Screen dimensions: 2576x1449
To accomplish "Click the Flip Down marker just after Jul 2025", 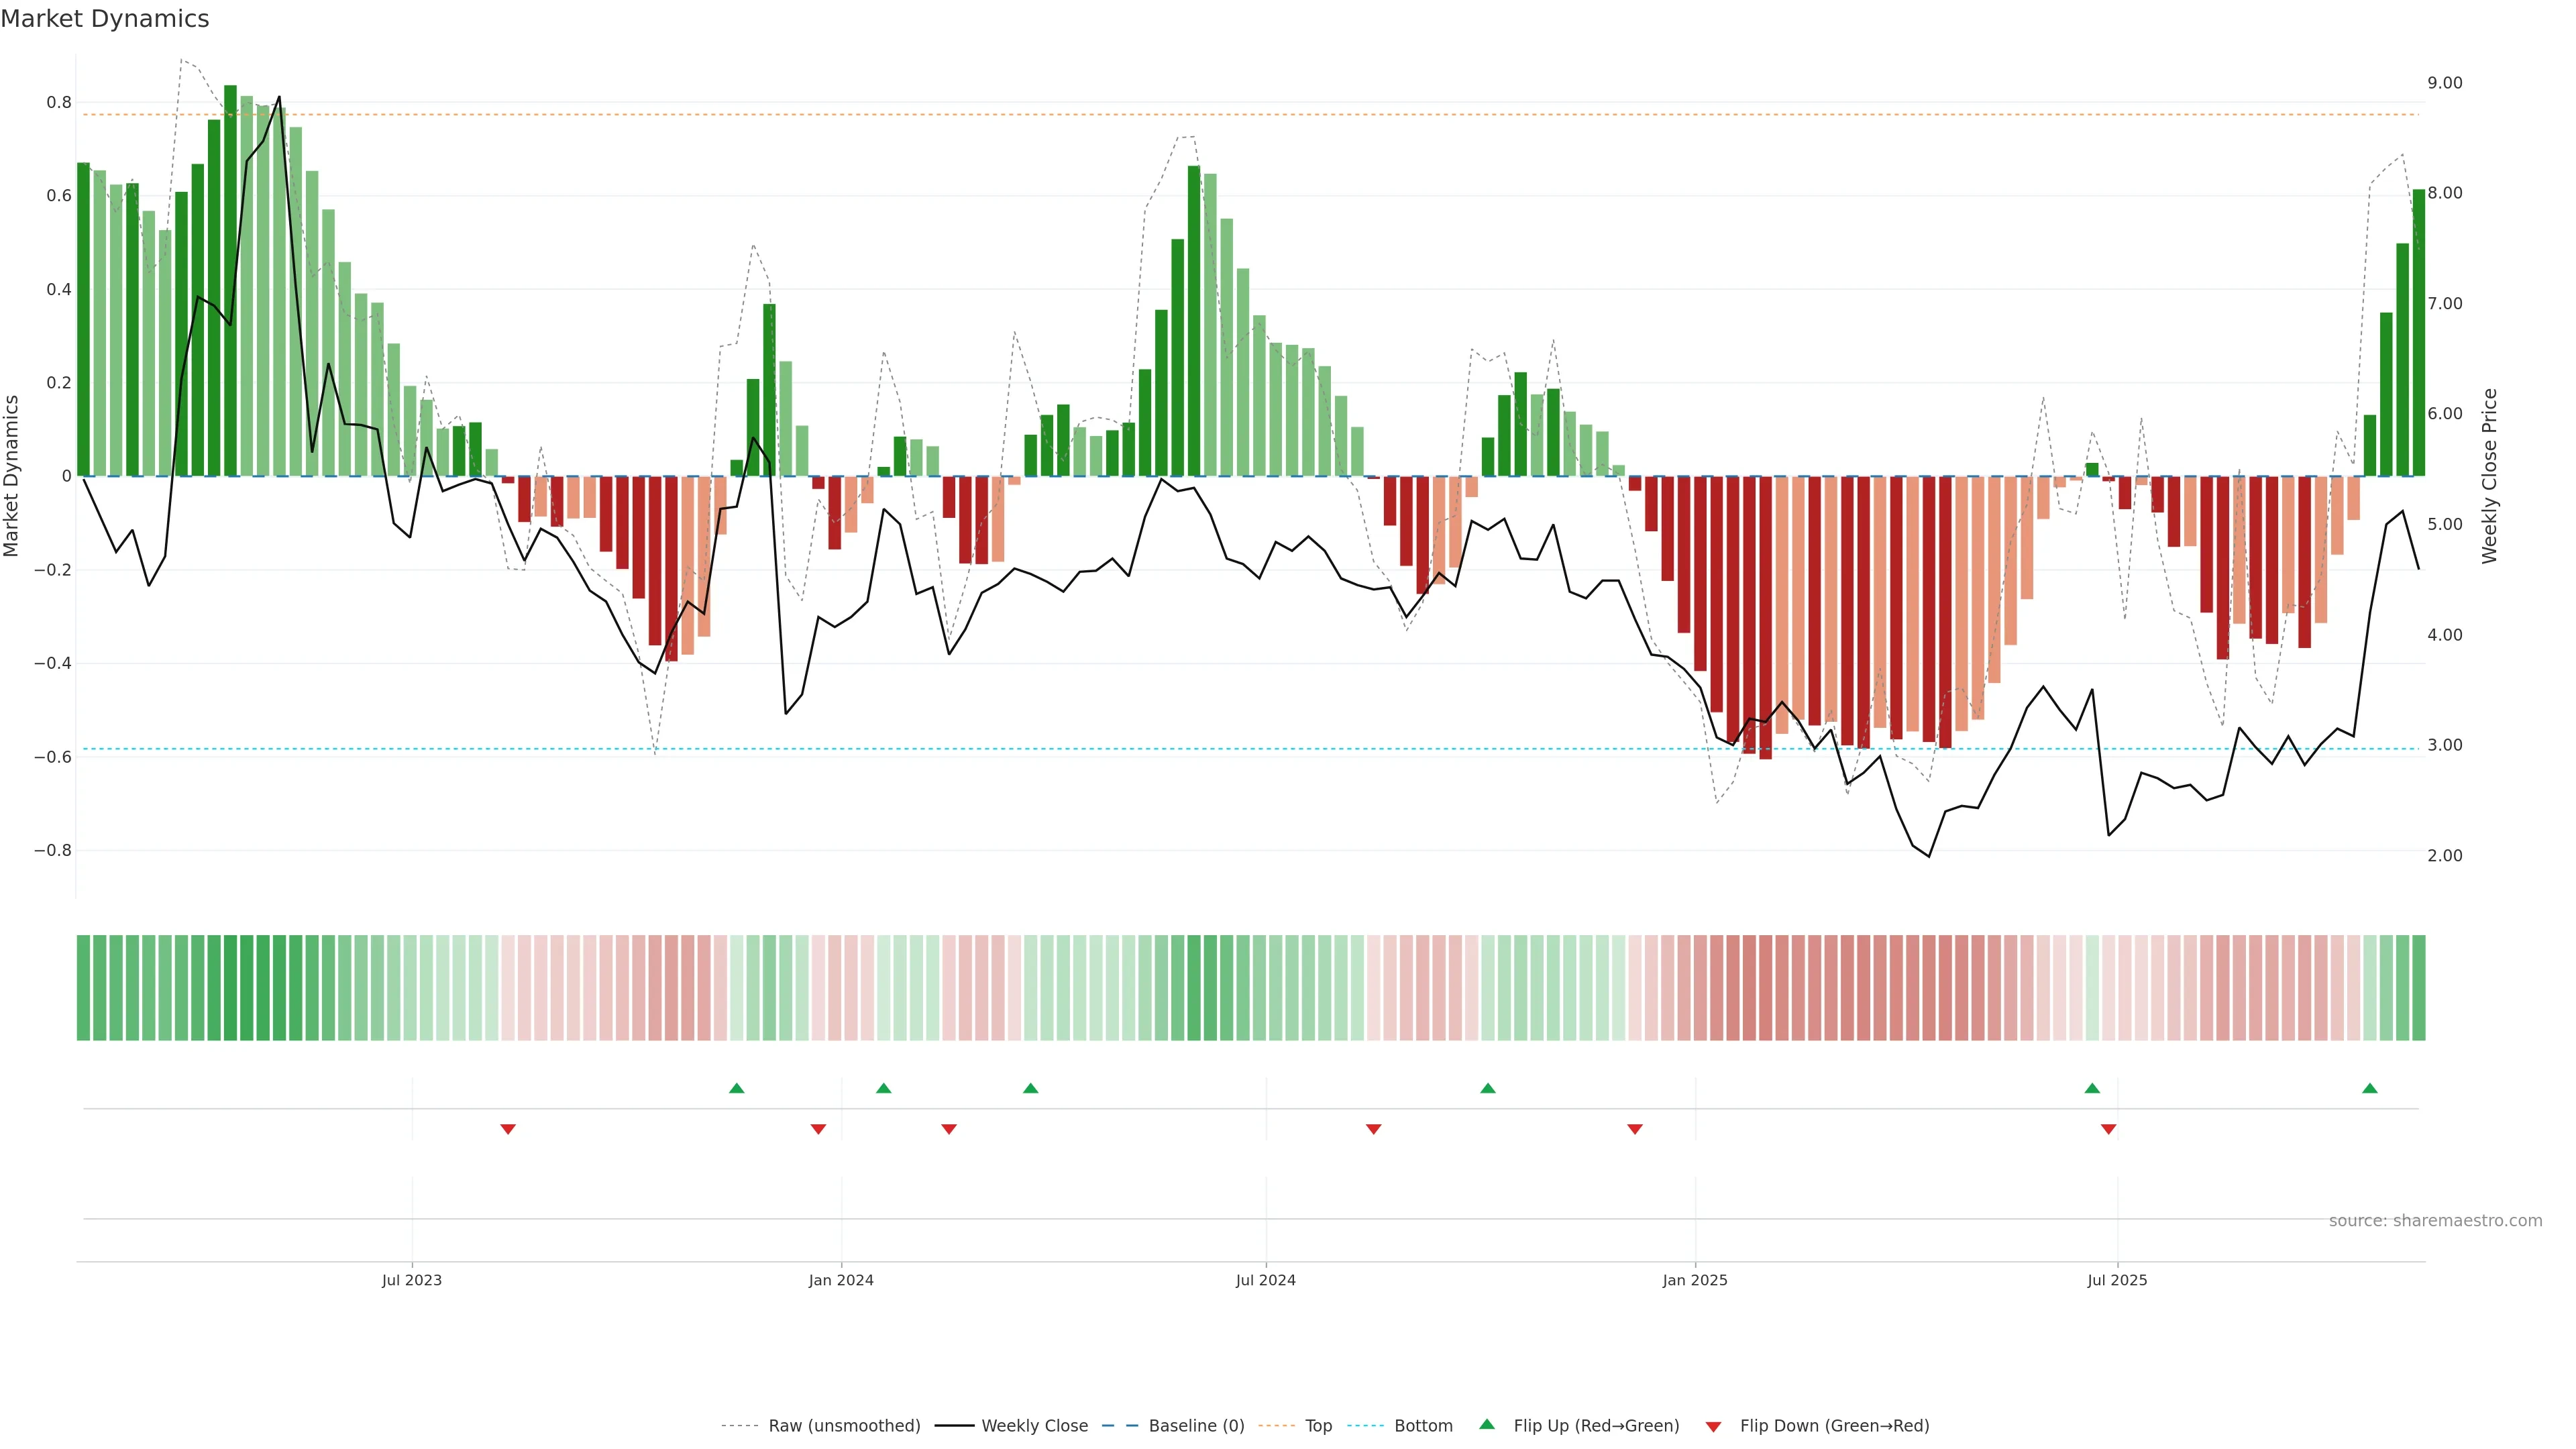I will [x=2108, y=1129].
